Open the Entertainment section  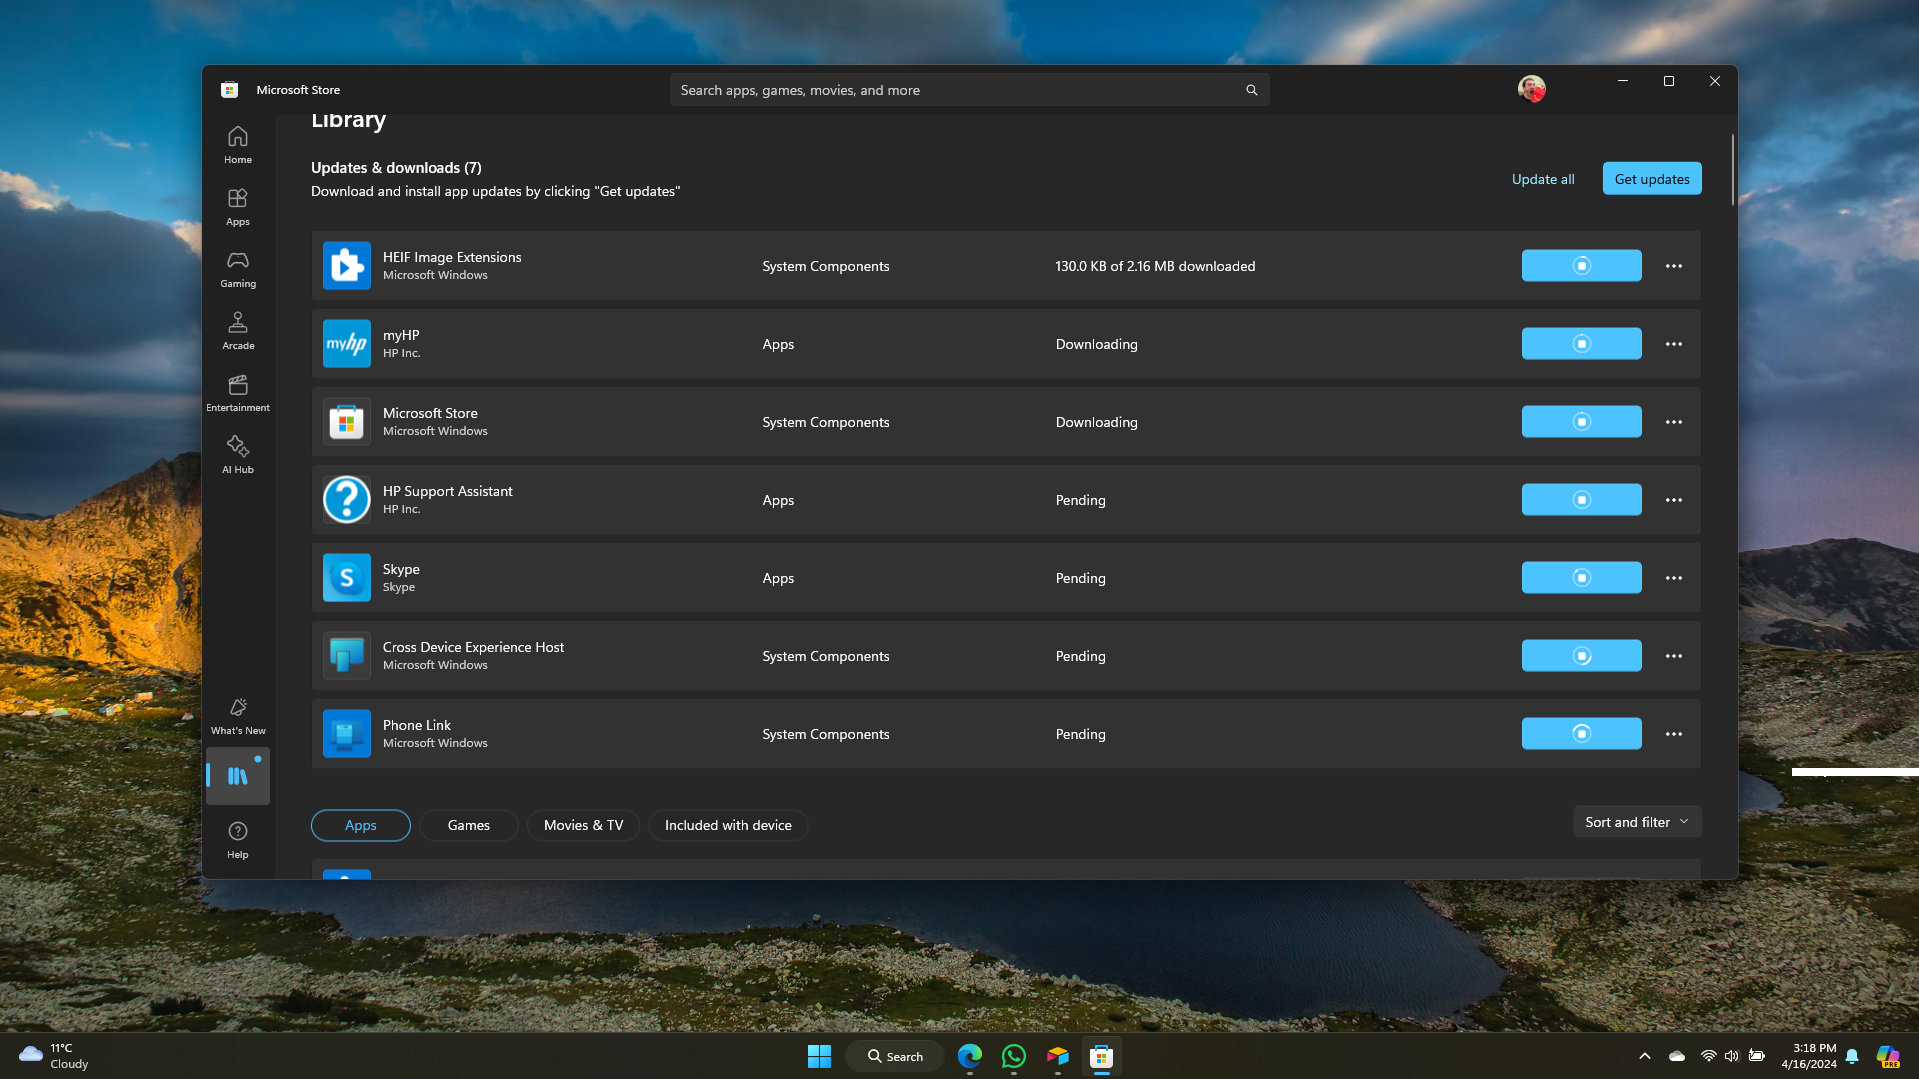pos(237,392)
